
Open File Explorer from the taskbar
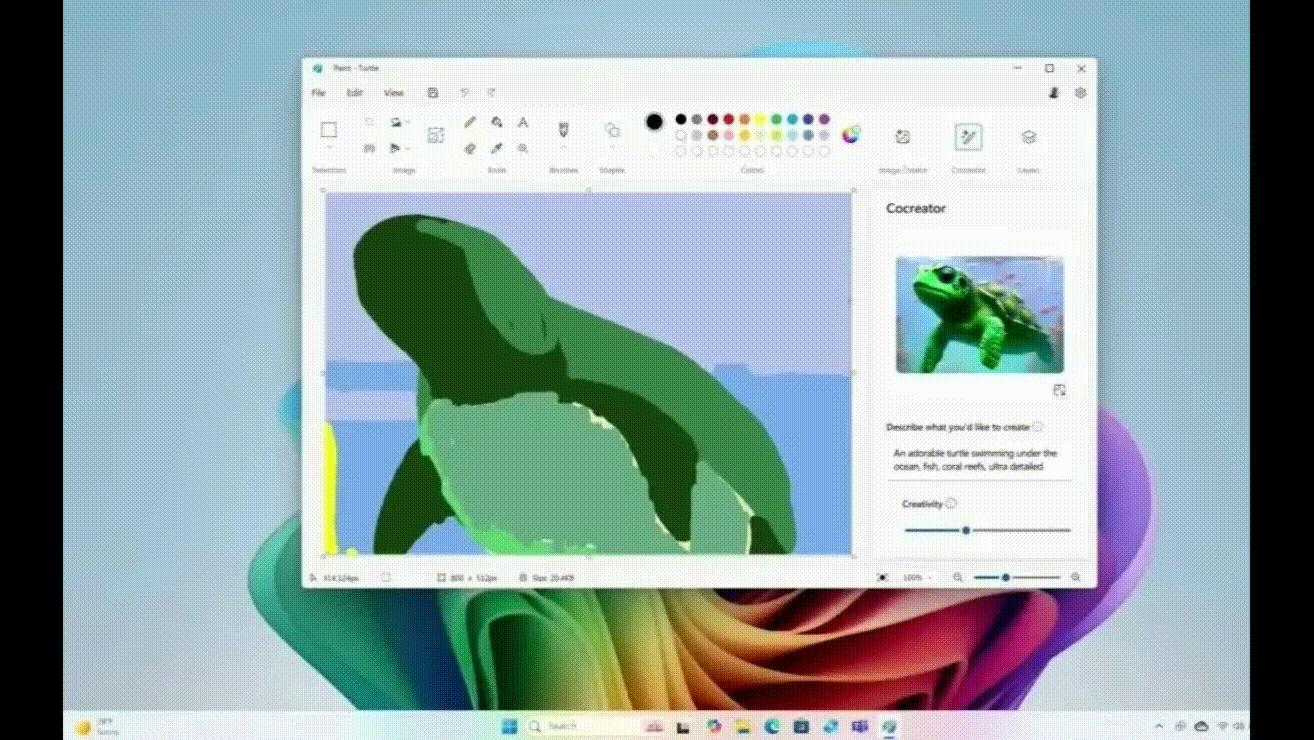pyautogui.click(x=743, y=726)
